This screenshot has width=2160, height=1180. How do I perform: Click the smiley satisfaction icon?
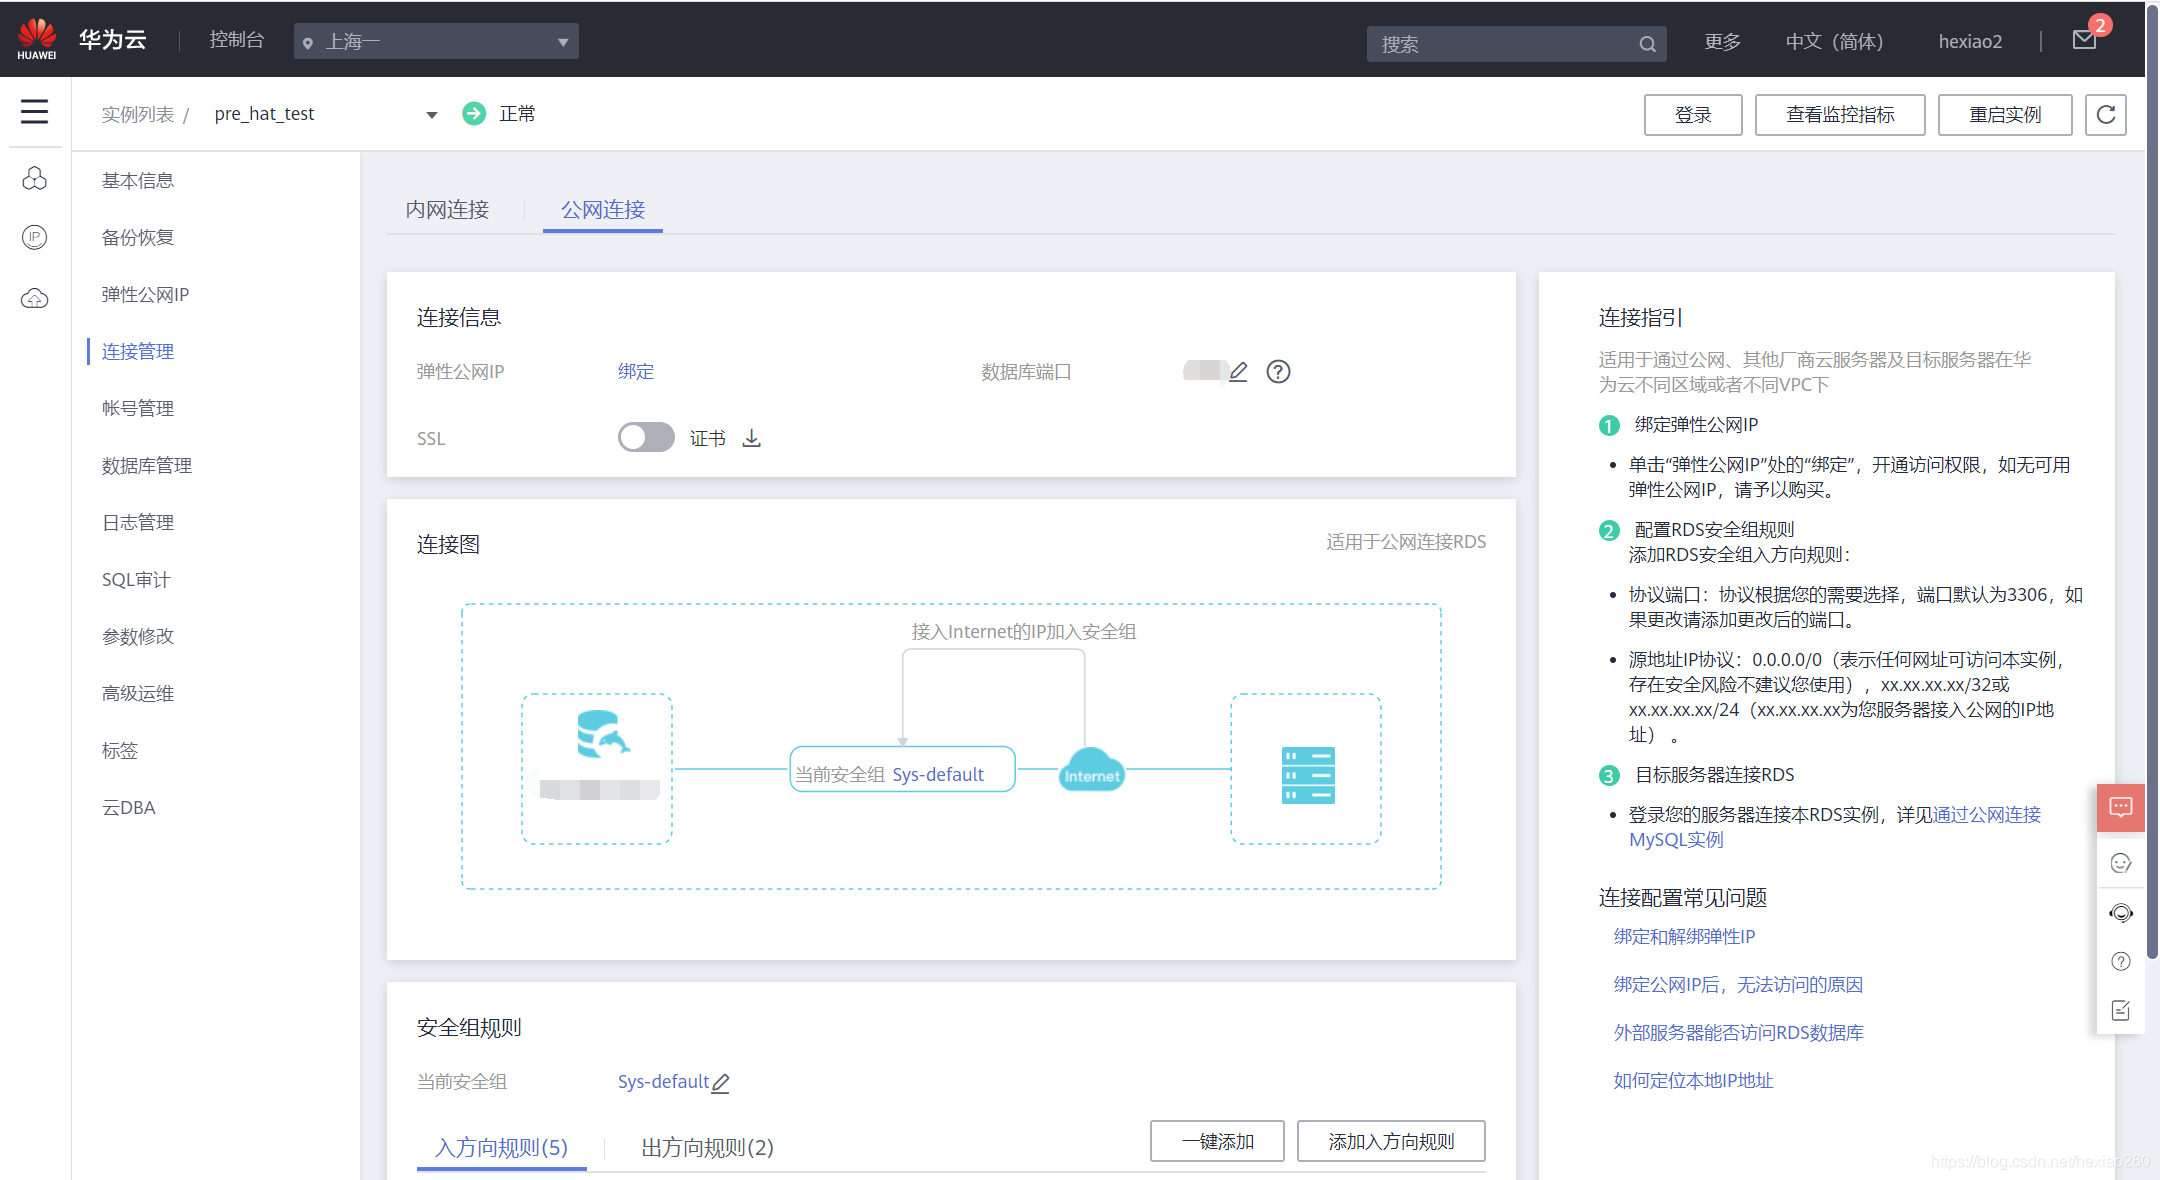coord(2121,863)
